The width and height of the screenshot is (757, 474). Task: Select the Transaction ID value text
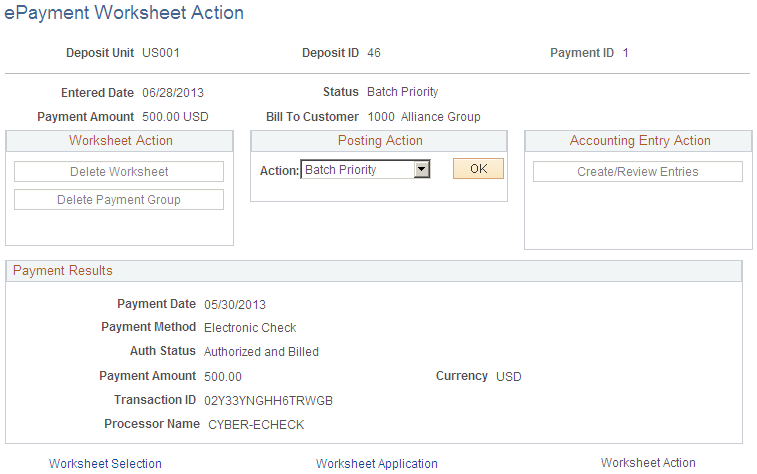click(x=268, y=400)
